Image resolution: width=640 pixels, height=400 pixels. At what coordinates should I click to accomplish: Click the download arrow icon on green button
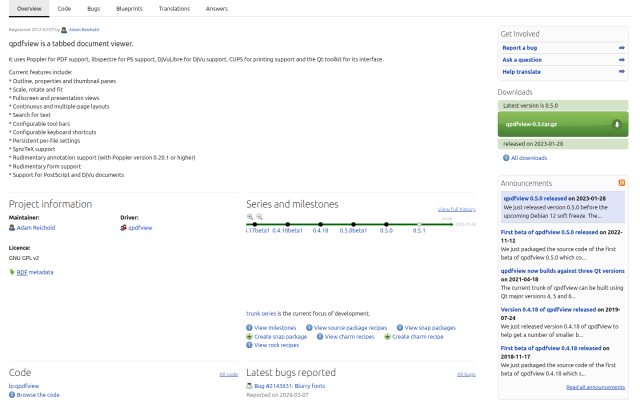pos(617,124)
